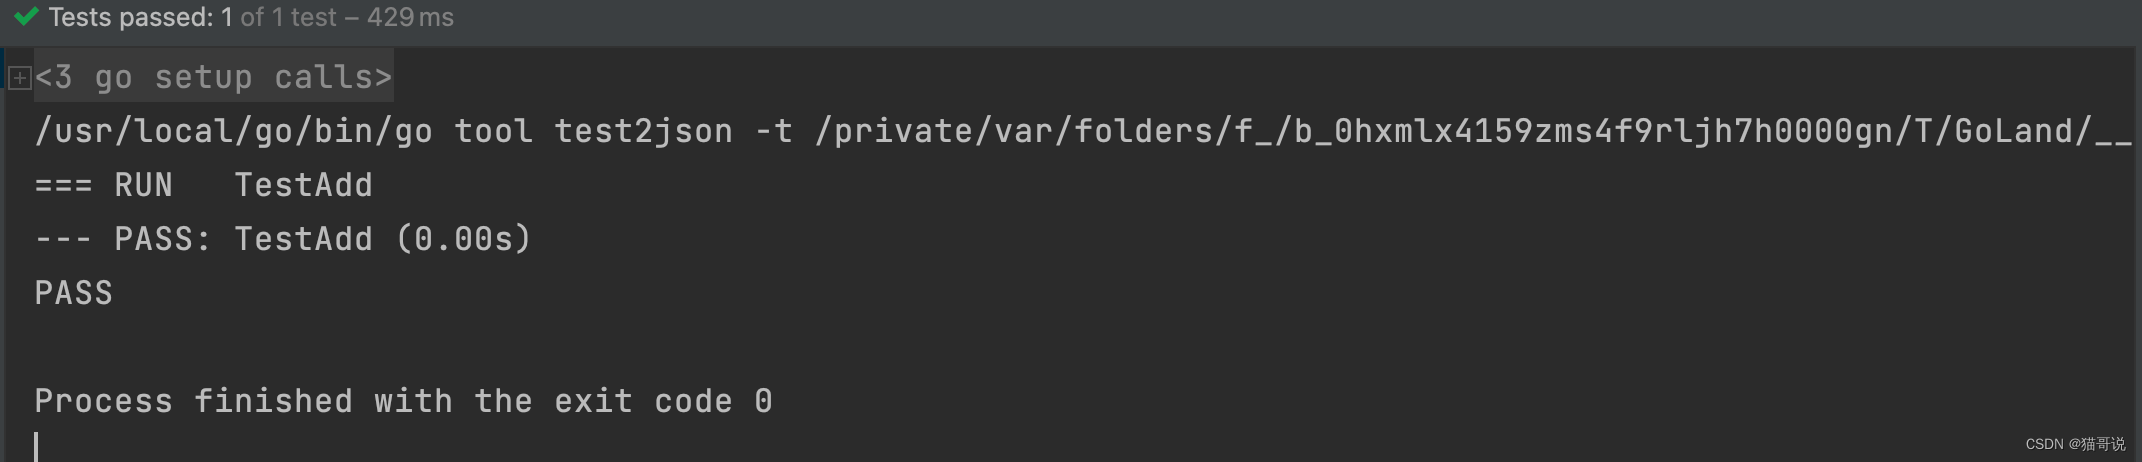Click 'Process finished with the exit code' text
The width and height of the screenshot is (2142, 462).
(x=383, y=401)
